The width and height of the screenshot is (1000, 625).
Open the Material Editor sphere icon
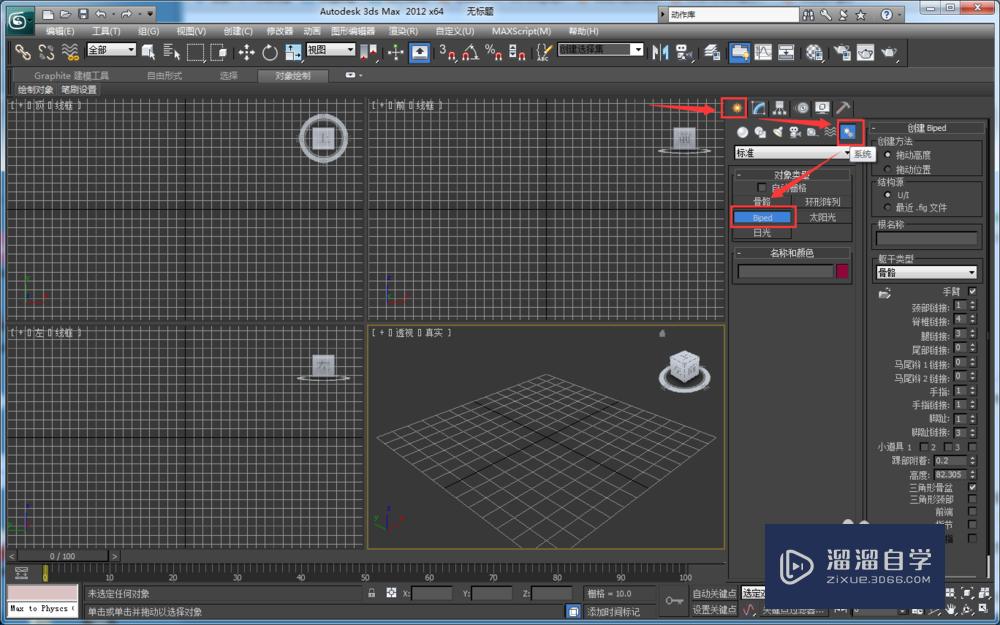pyautogui.click(x=814, y=52)
